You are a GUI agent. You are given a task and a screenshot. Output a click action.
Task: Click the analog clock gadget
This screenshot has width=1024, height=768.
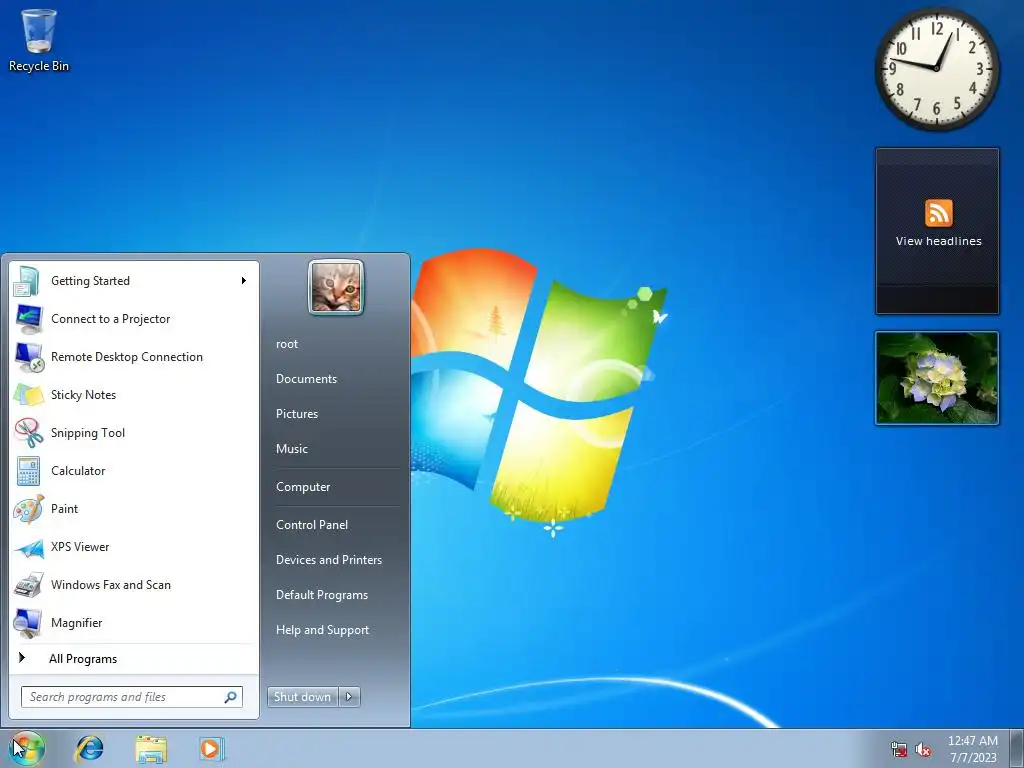coord(937,68)
